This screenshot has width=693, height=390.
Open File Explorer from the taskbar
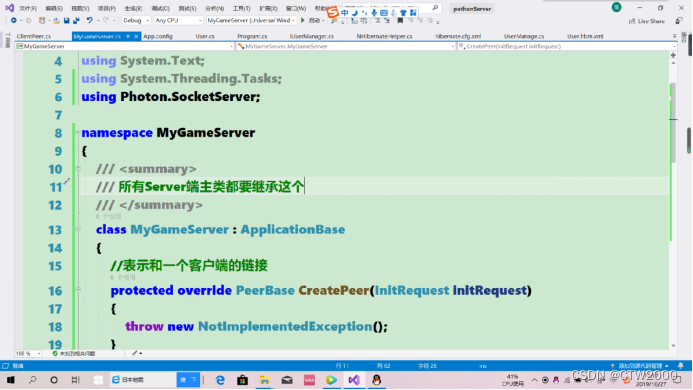pos(264,380)
